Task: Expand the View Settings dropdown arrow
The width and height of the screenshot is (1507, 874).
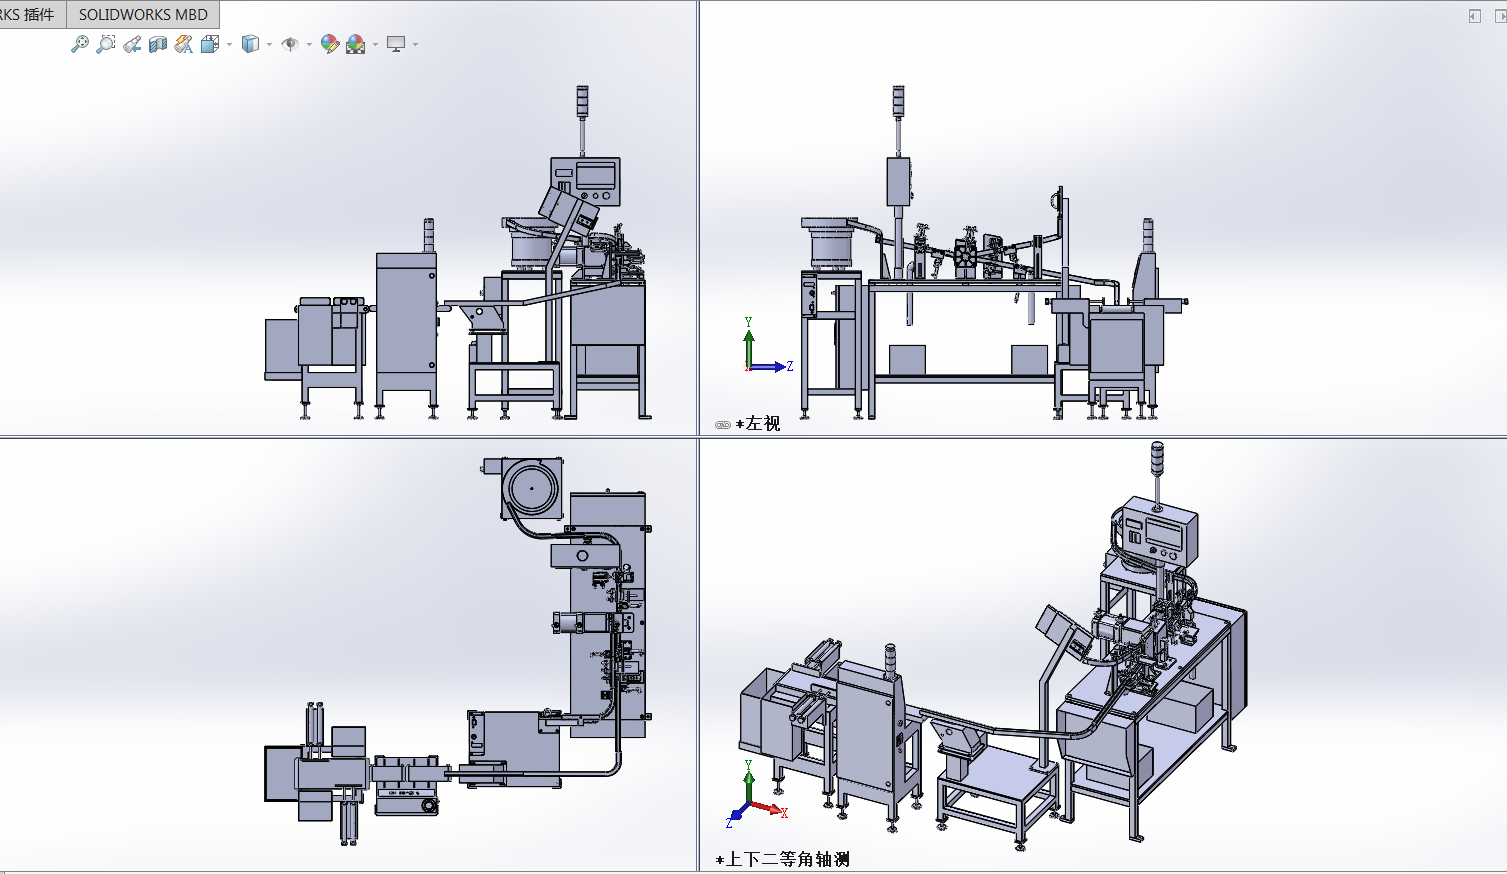Action: point(415,44)
